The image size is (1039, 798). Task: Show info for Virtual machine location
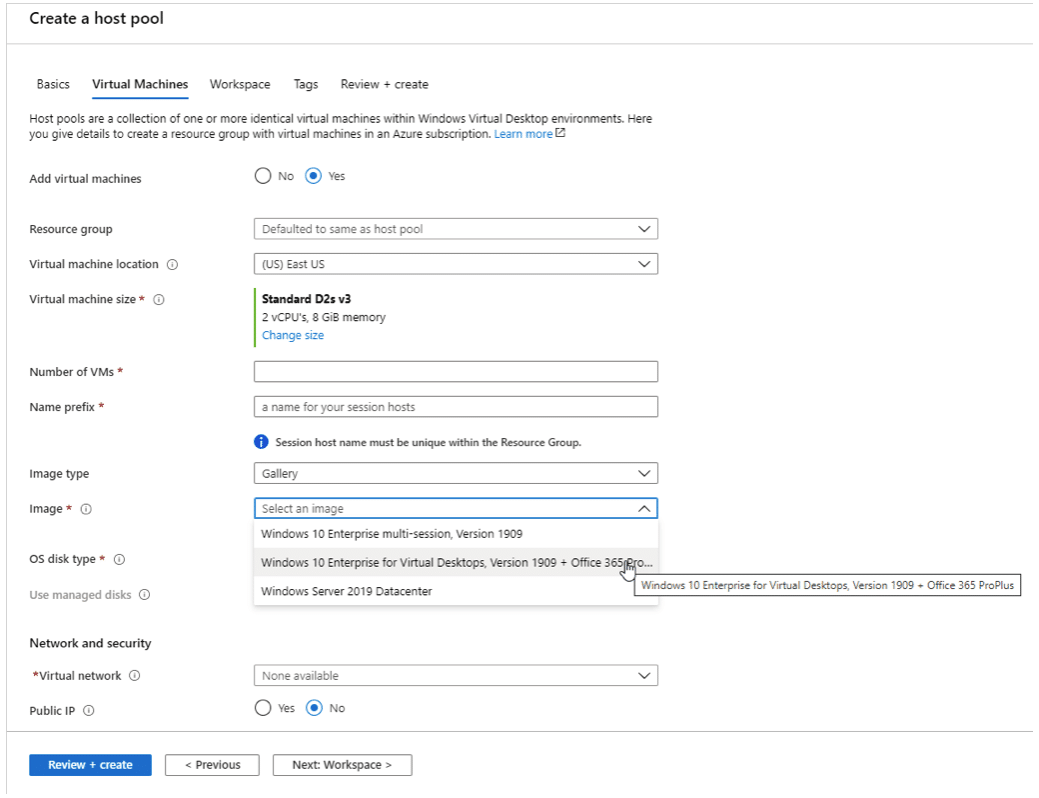pyautogui.click(x=172, y=265)
